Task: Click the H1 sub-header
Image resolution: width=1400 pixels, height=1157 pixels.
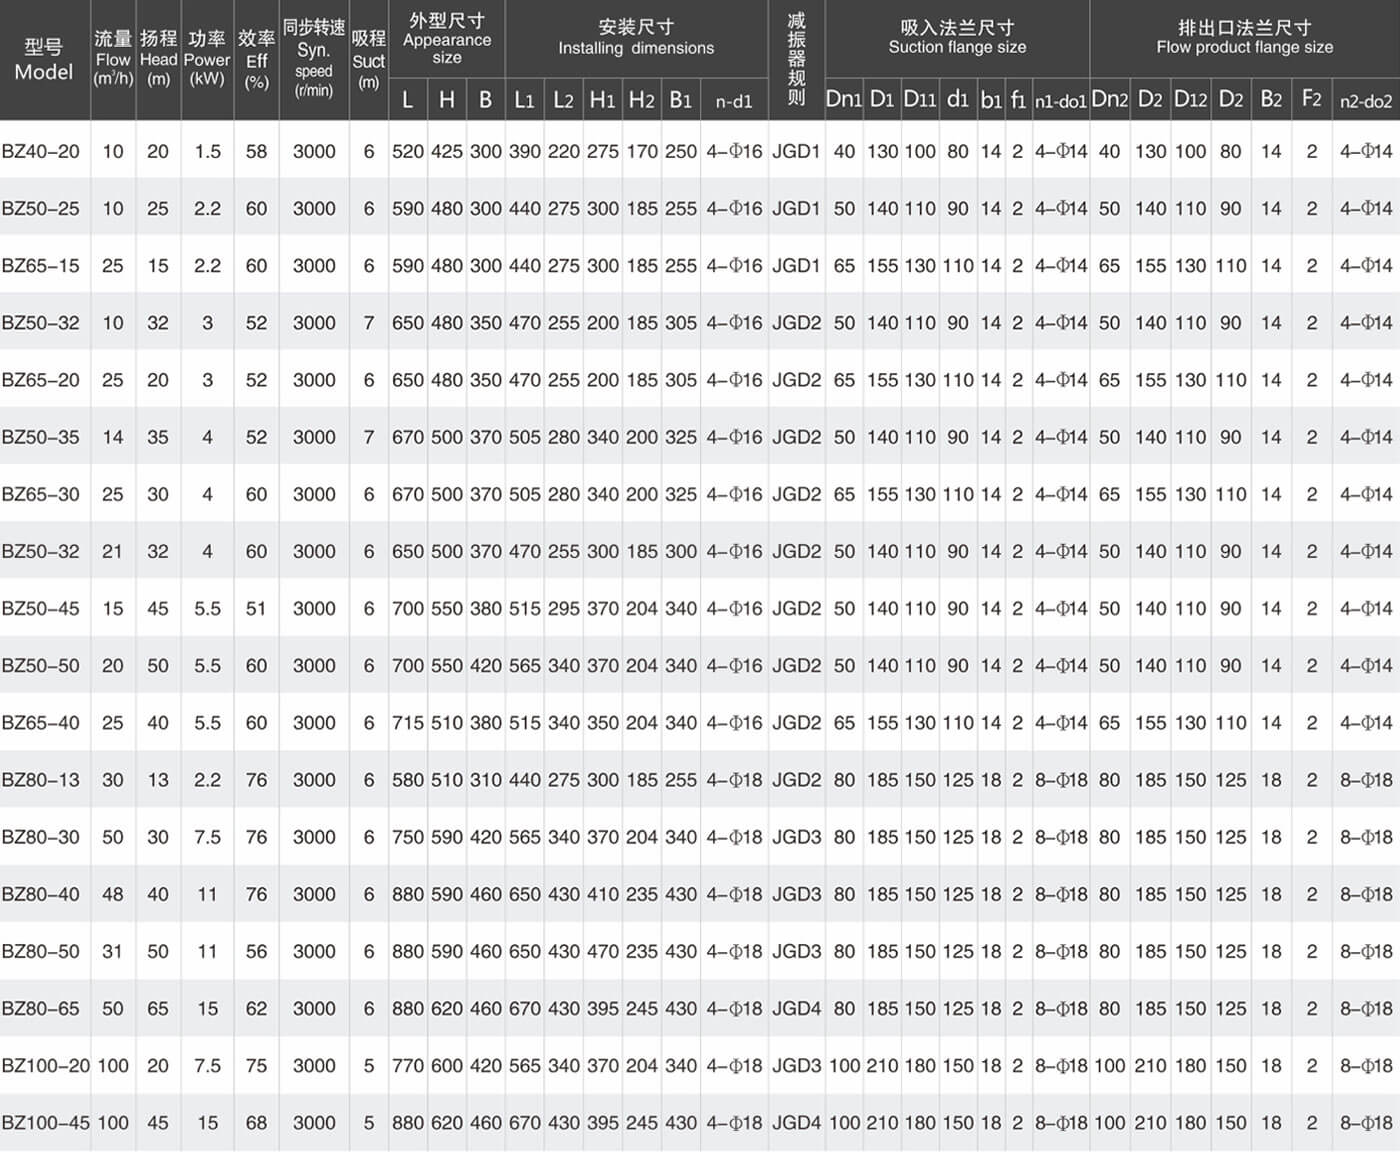Action: [602, 100]
